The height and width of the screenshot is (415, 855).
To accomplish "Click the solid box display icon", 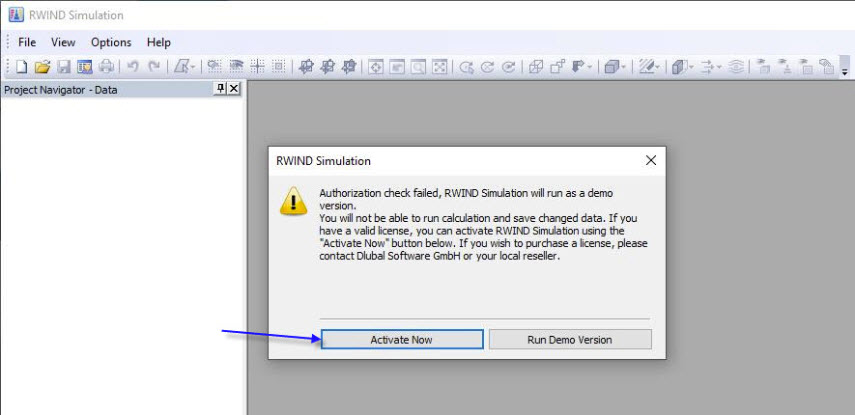I will [611, 67].
